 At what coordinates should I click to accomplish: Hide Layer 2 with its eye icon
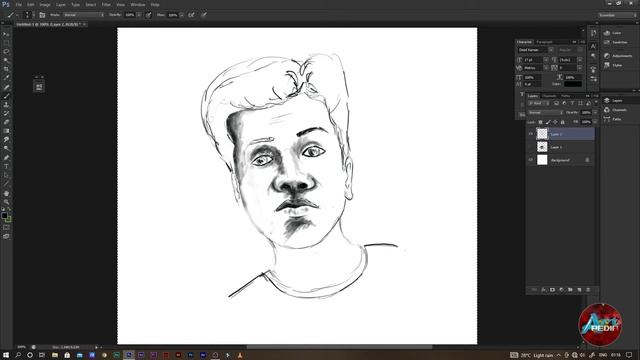point(531,133)
